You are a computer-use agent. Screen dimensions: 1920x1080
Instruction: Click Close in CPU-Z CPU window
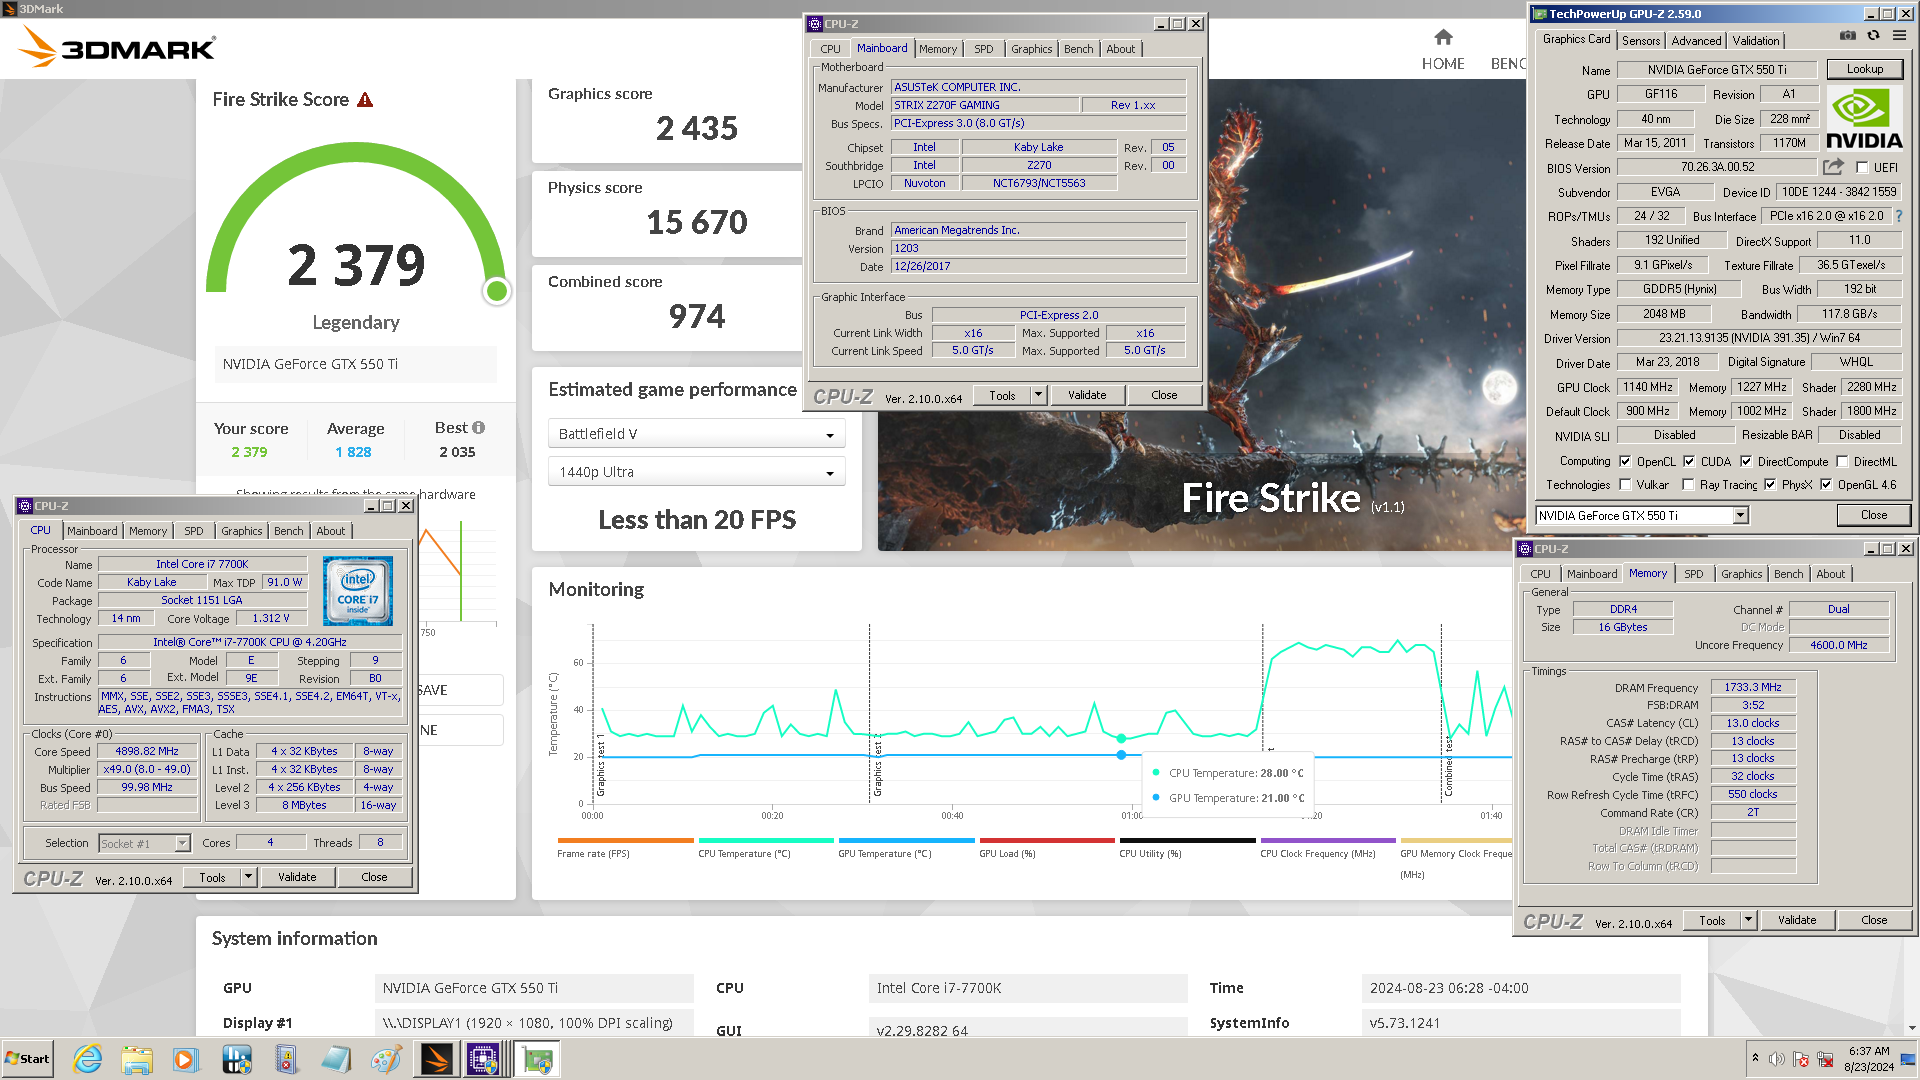(x=374, y=877)
